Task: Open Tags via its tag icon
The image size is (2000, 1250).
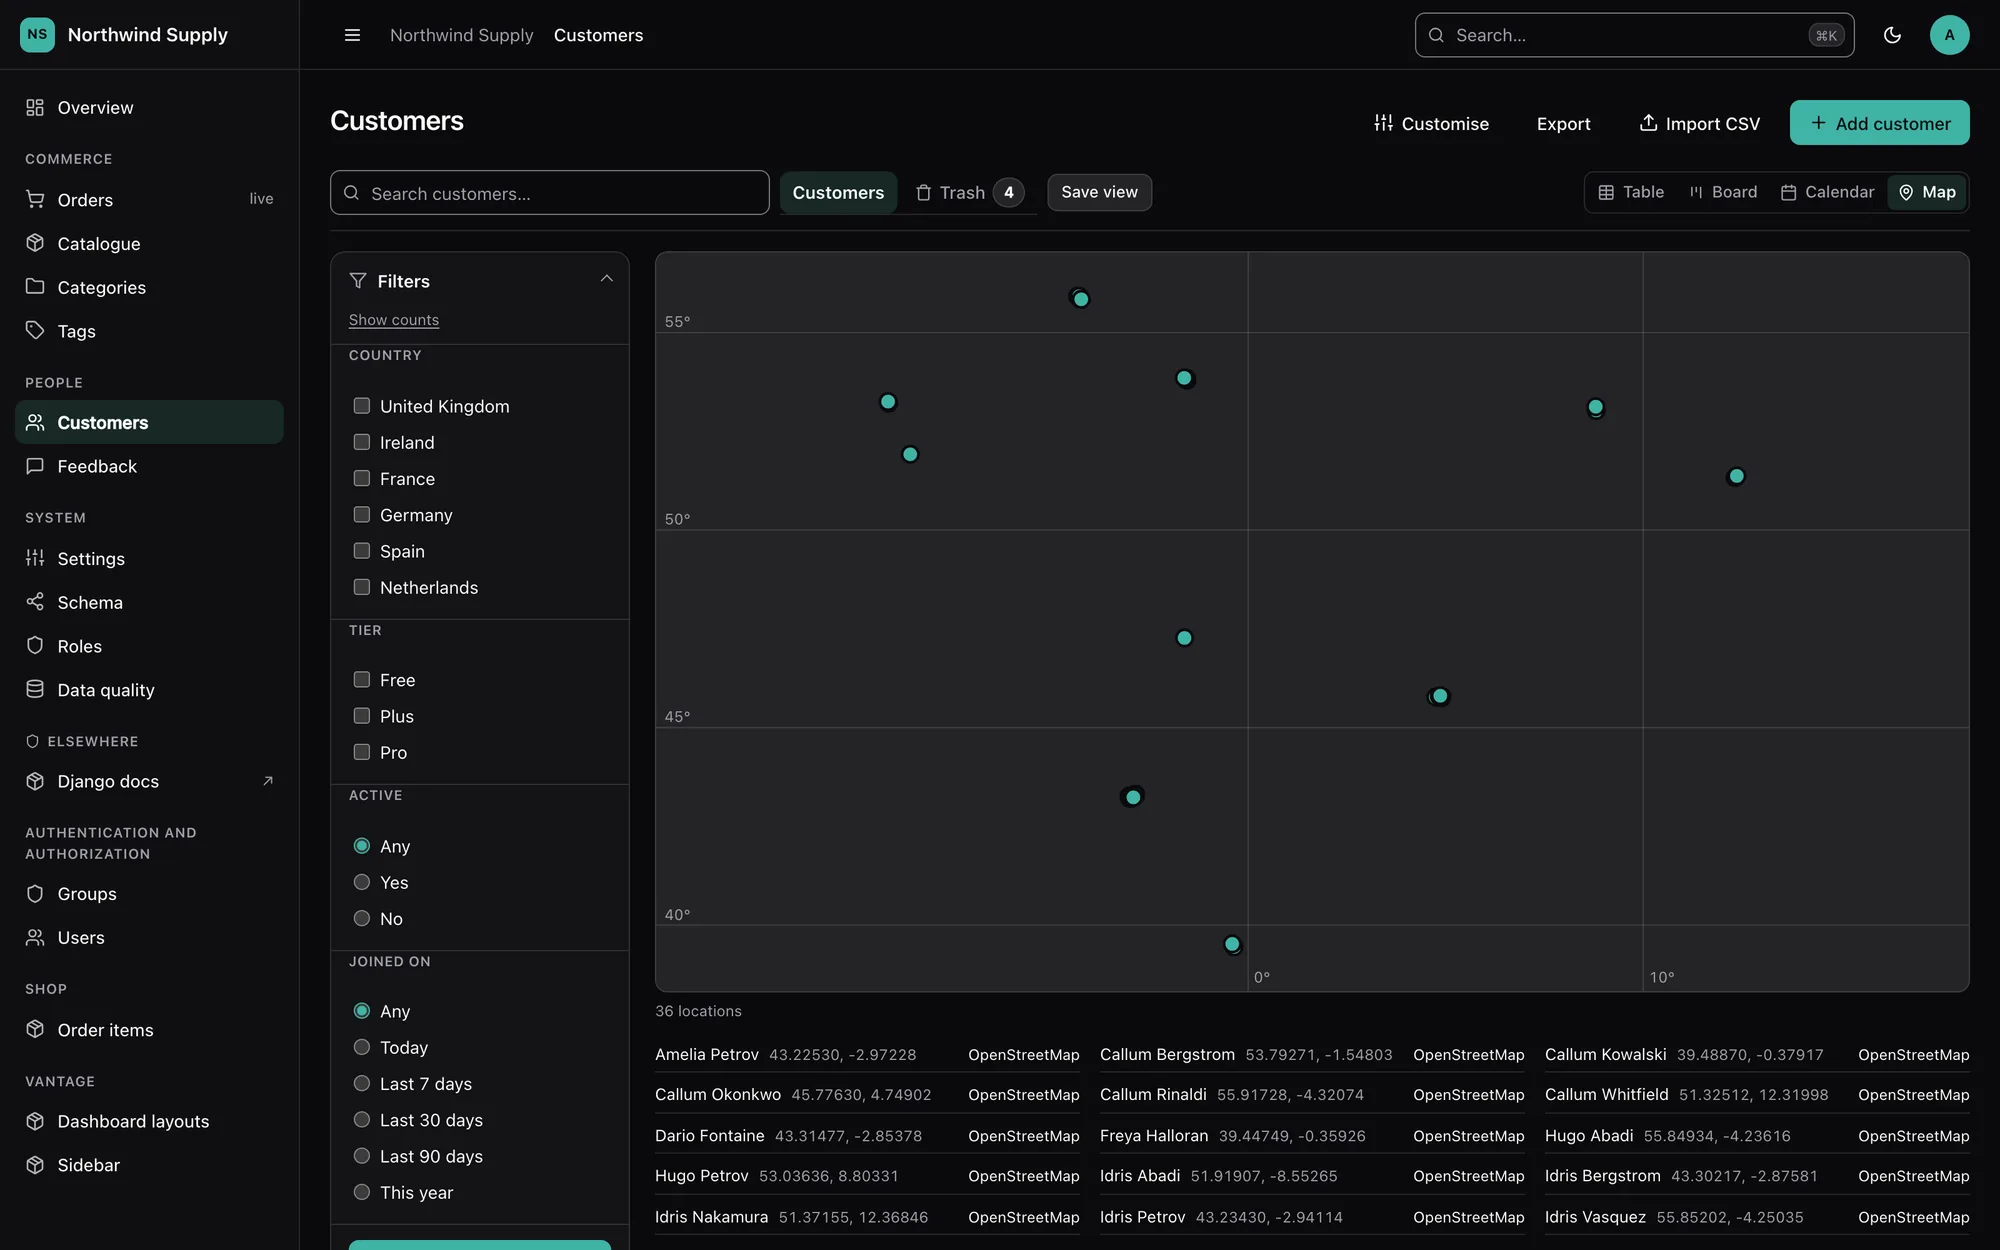Action: coord(35,330)
